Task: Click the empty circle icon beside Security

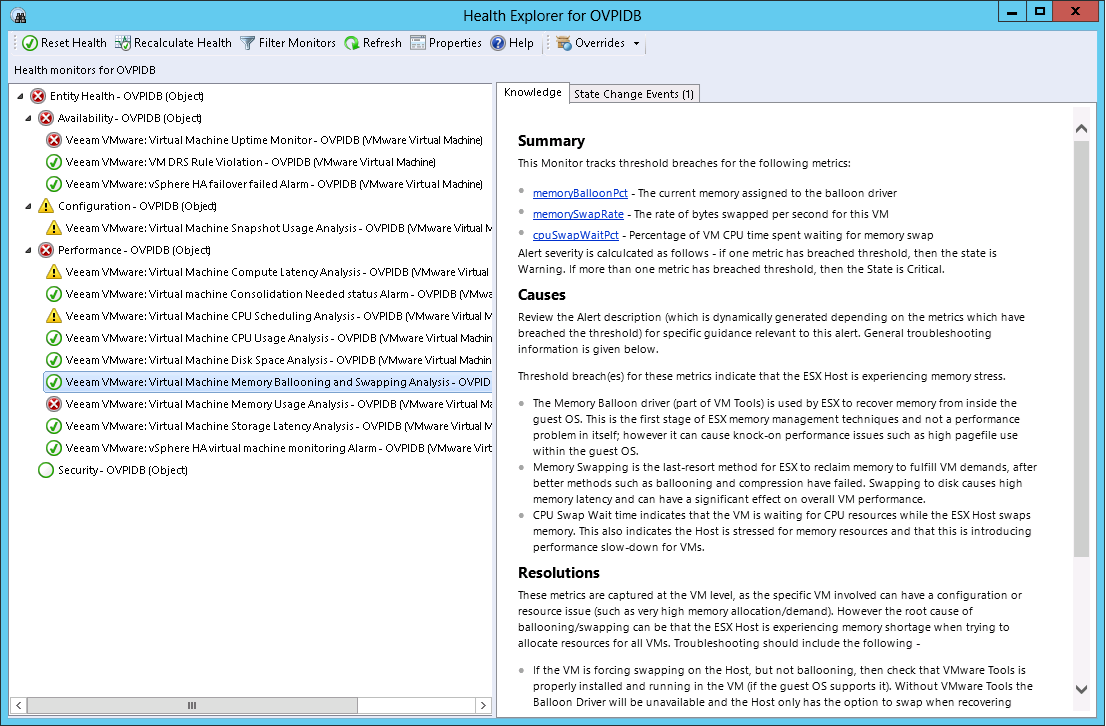Action: 46,470
